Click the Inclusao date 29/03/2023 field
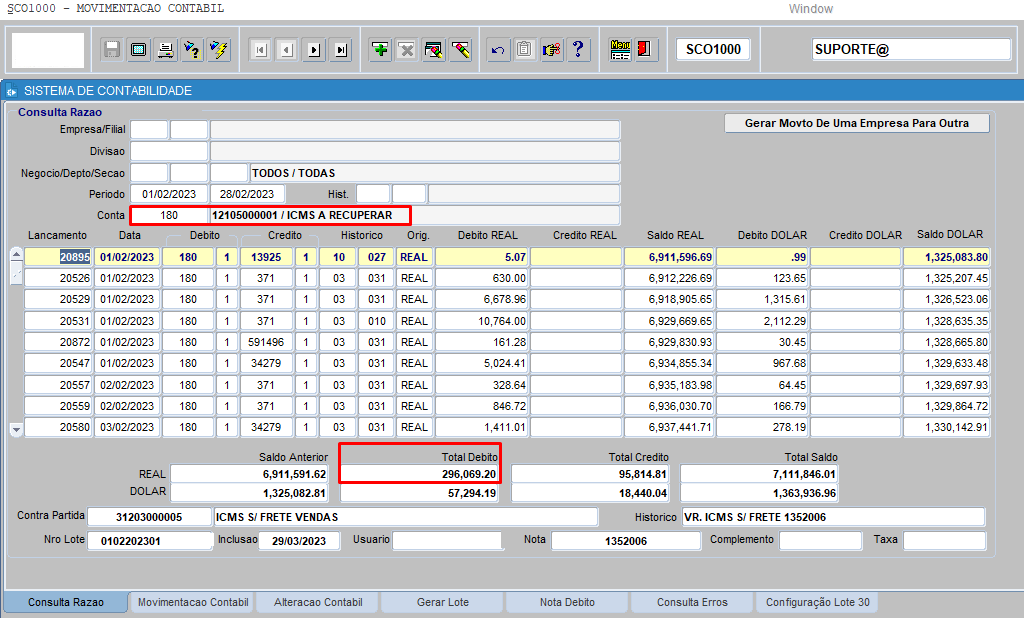The width and height of the screenshot is (1024, 618). (299, 541)
